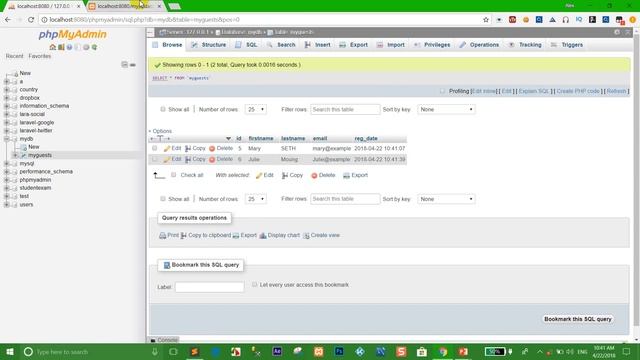Open the Insert tab
This screenshot has width=640, height=360.
pos(318,45)
